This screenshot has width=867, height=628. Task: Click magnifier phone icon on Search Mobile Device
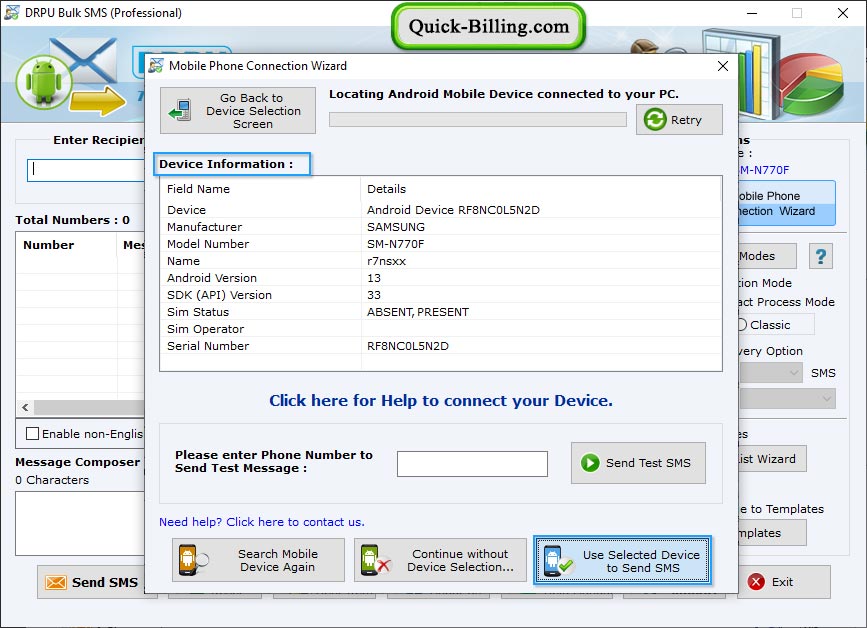pos(193,560)
